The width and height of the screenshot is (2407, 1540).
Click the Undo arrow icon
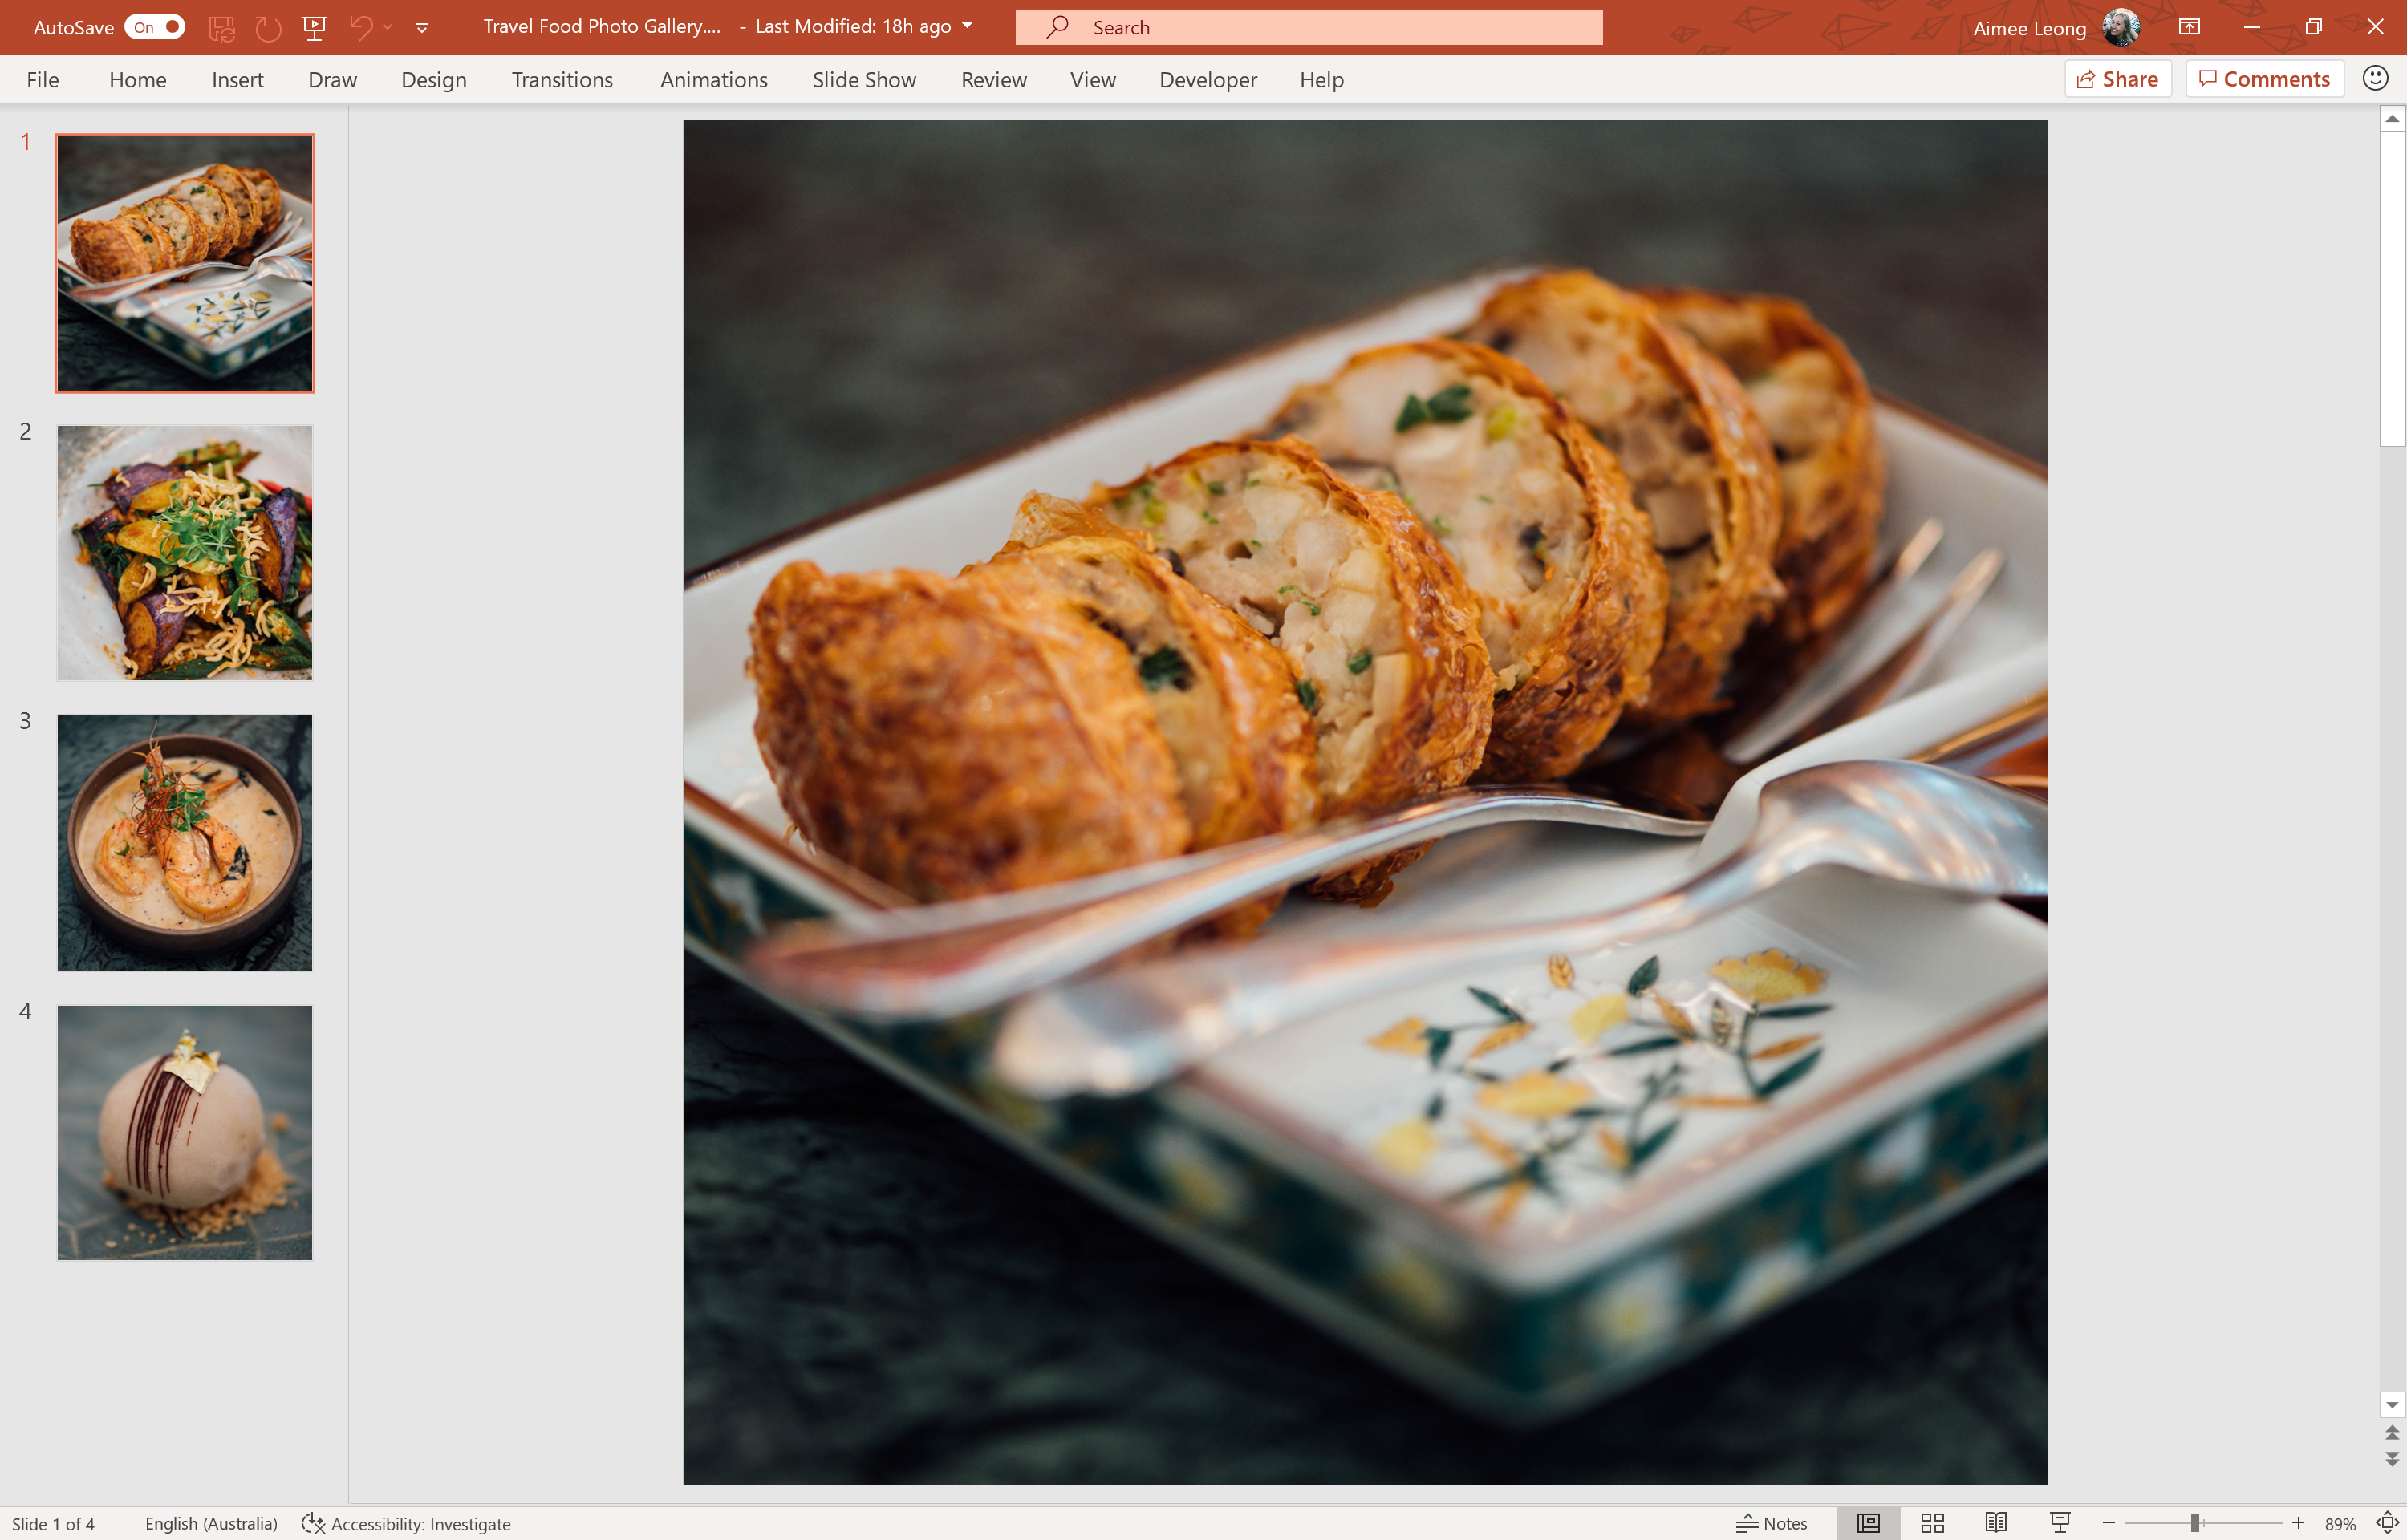coord(360,28)
